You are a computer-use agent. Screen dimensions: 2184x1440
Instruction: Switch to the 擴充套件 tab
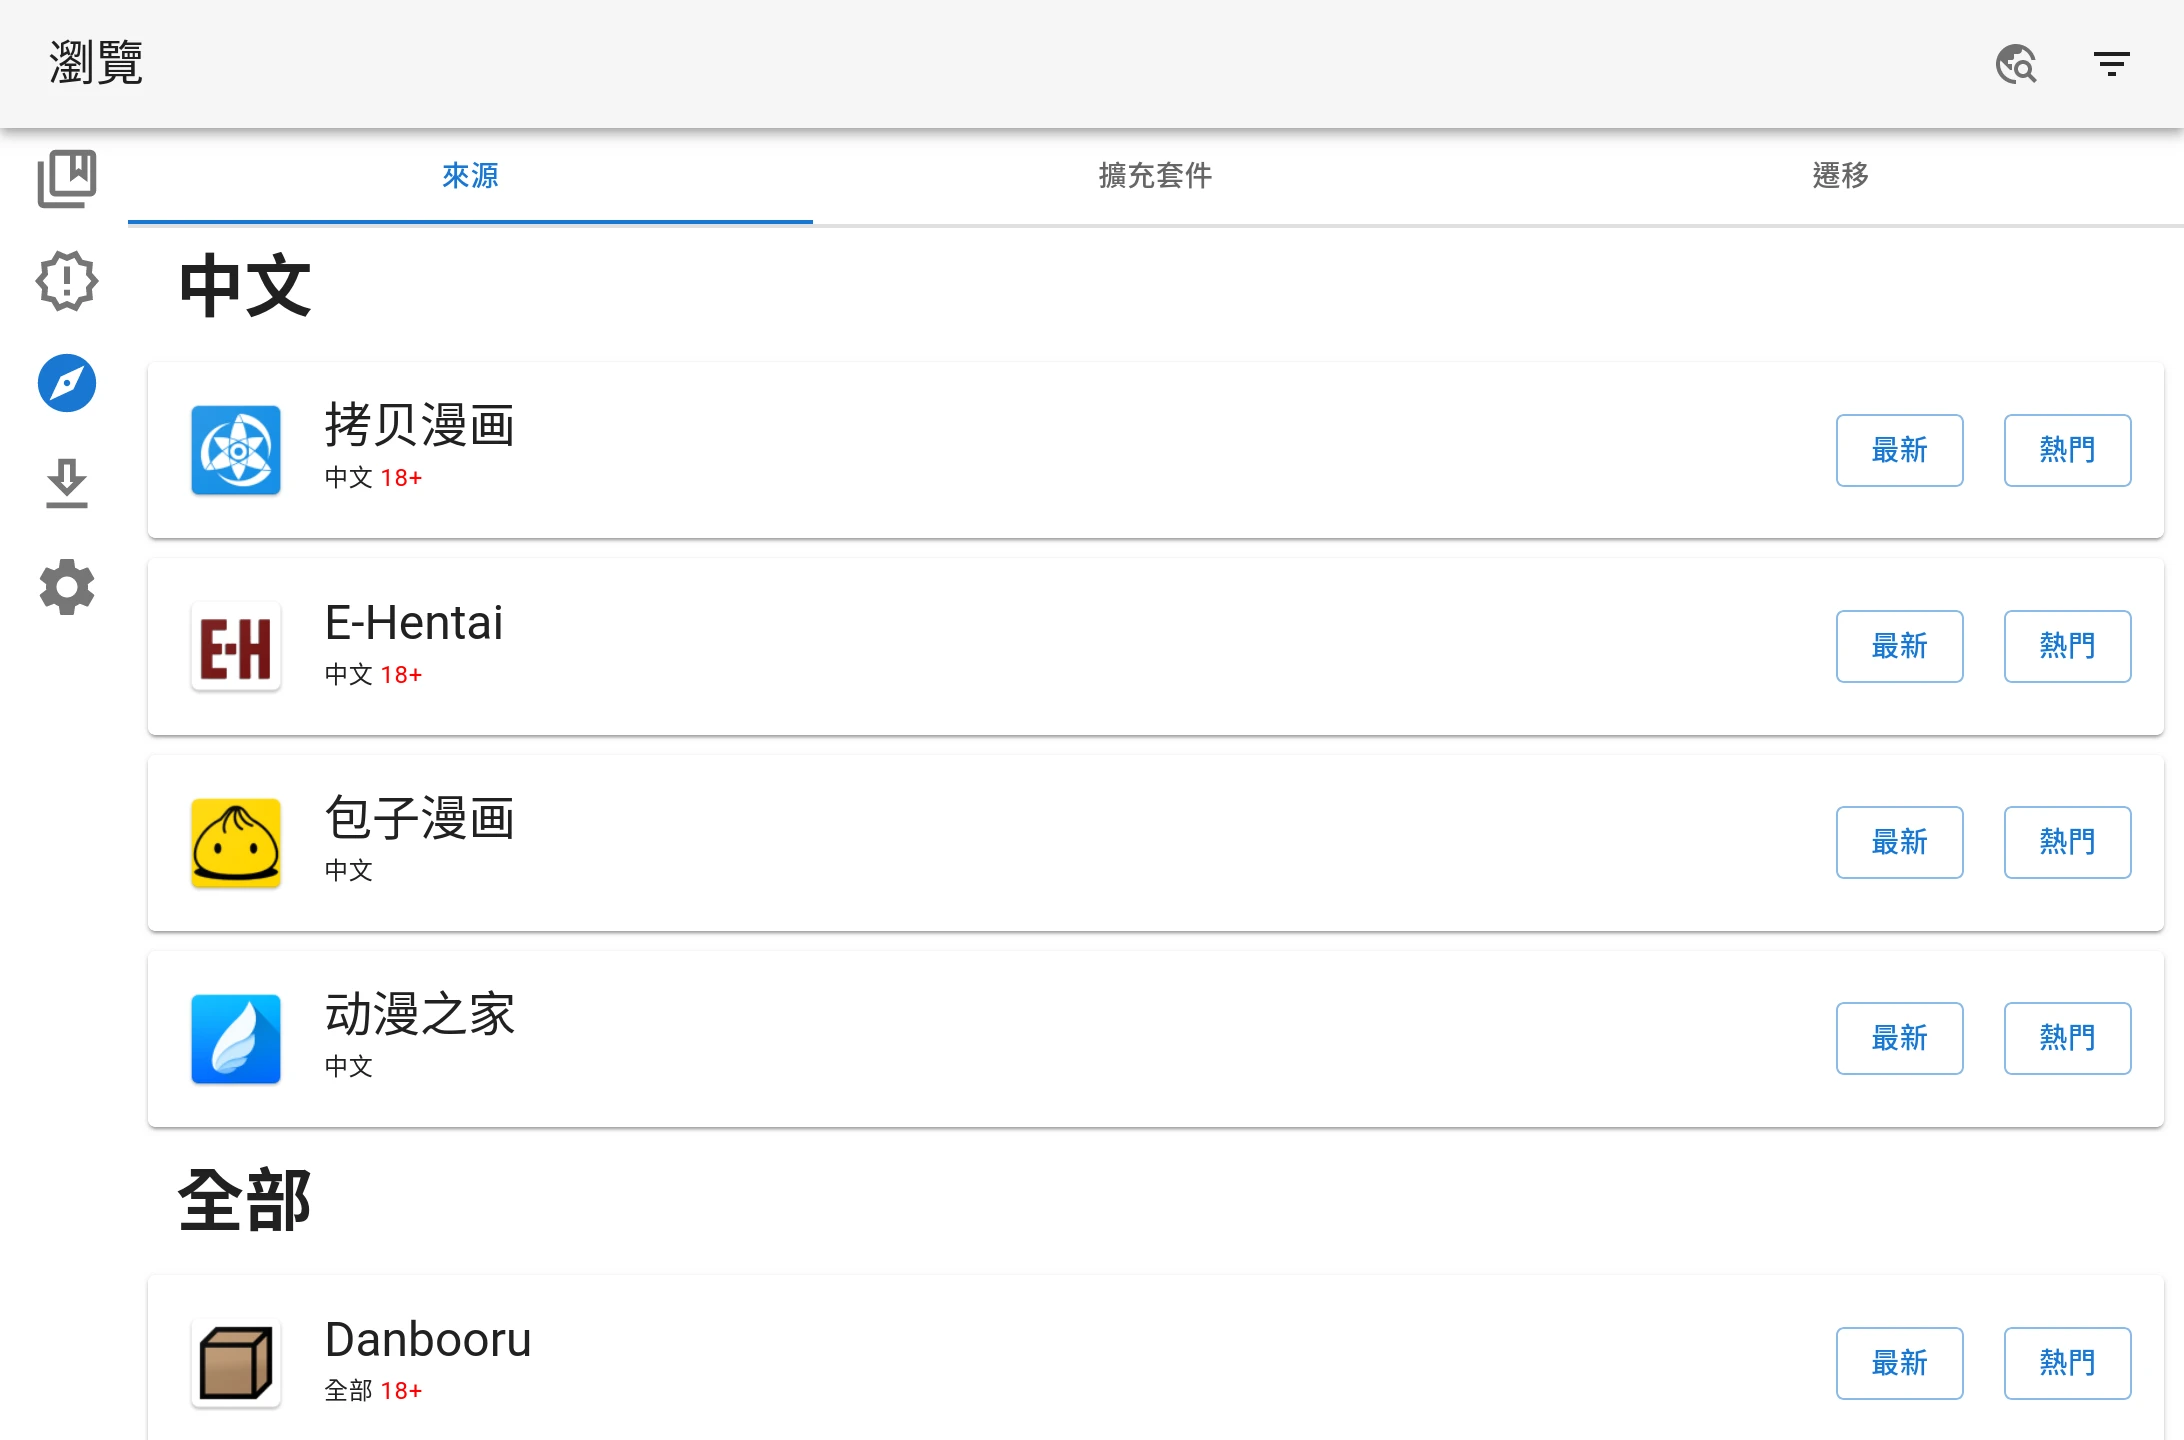tap(1155, 176)
